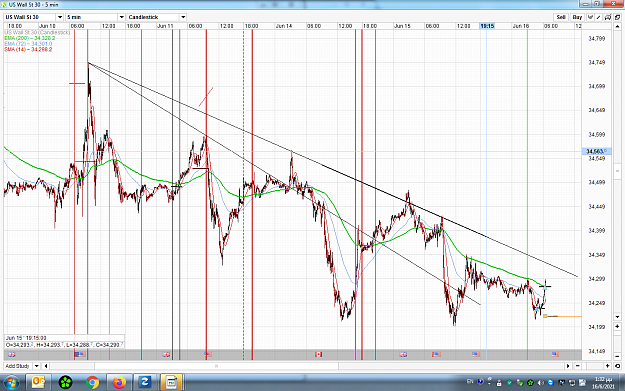Screen dimensions: 625x391
Task: Click the 34,799 price axis label
Action: (x=597, y=39)
